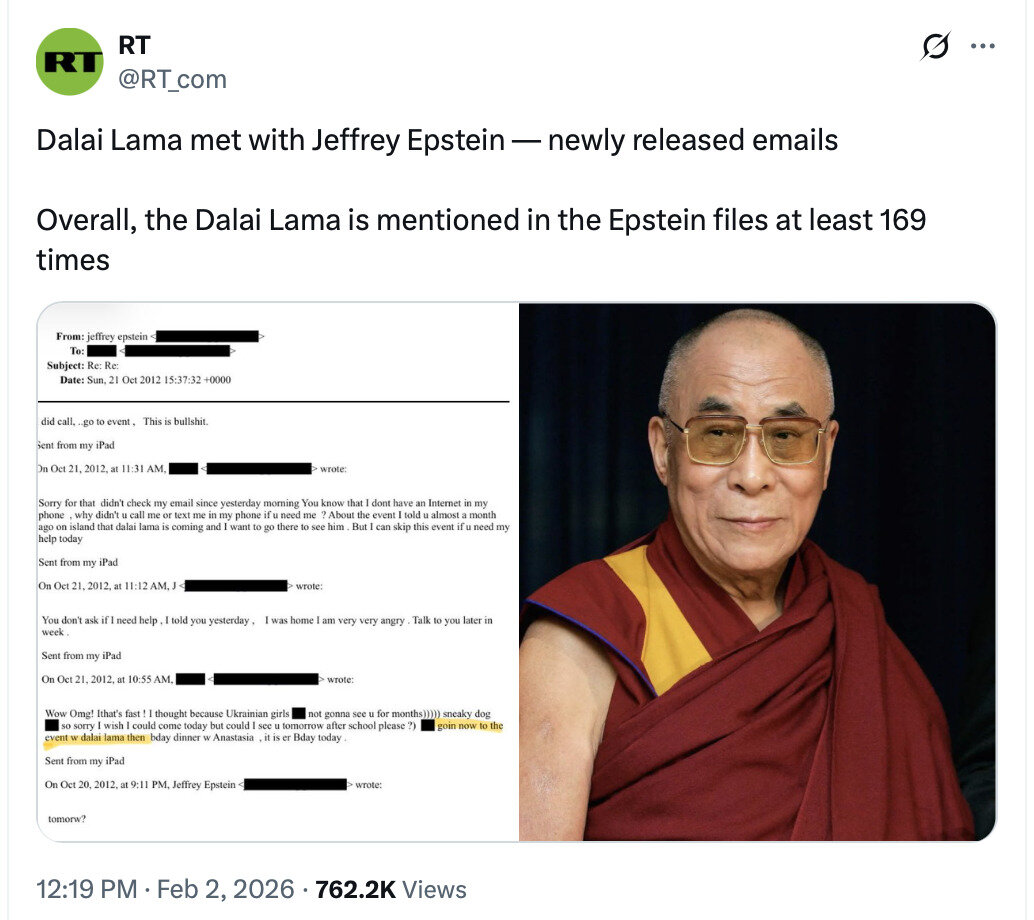Image resolution: width=1034 pixels, height=920 pixels.
Task: Open the monk portrait photo
Action: [757, 572]
